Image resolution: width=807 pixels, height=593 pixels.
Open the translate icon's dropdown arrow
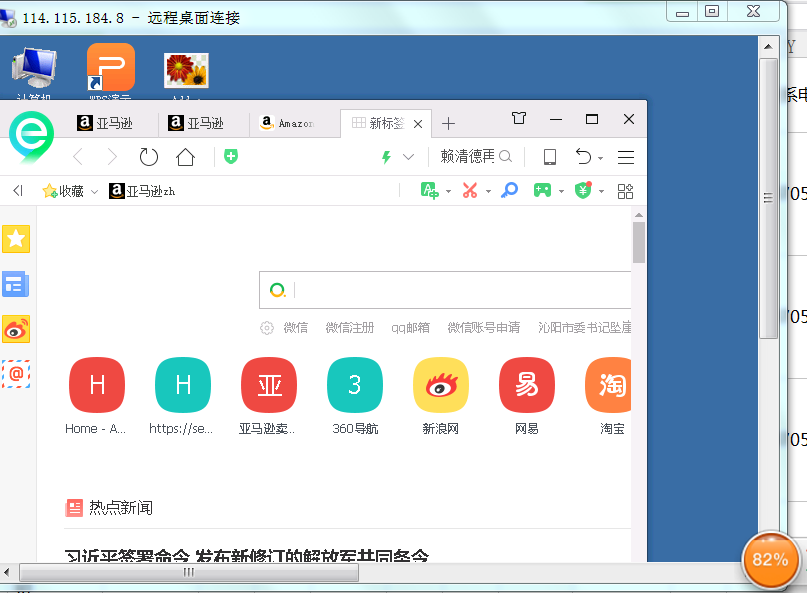coord(448,192)
